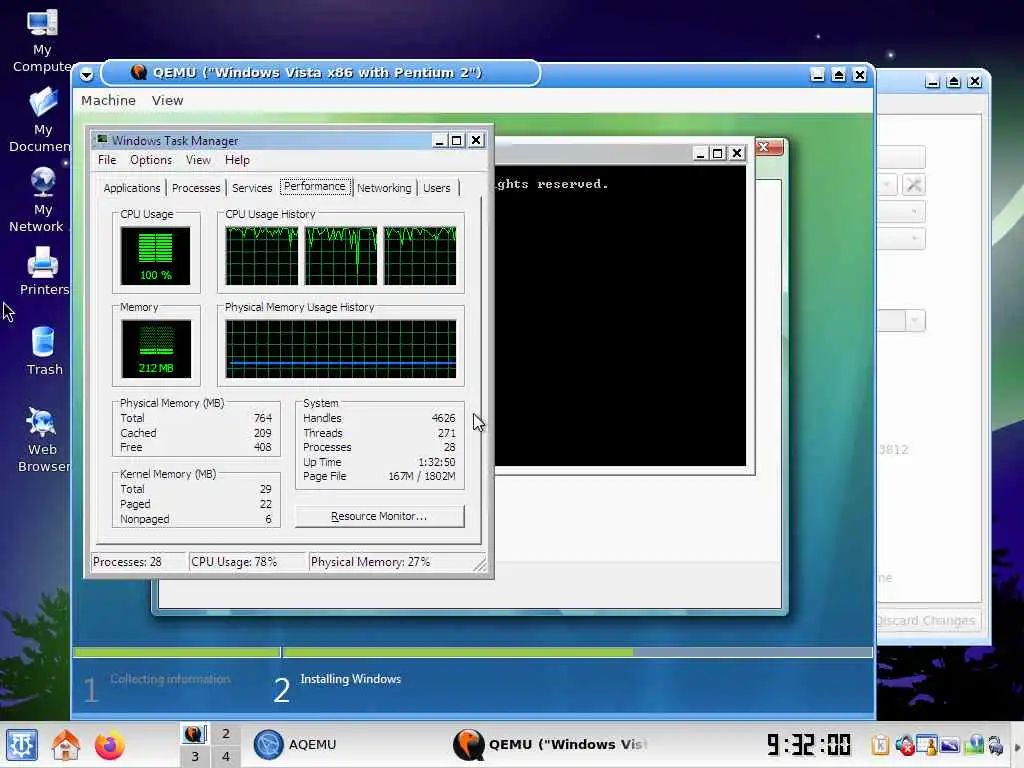Close the Windows installer with red X
The image size is (1024, 768).
(x=768, y=147)
